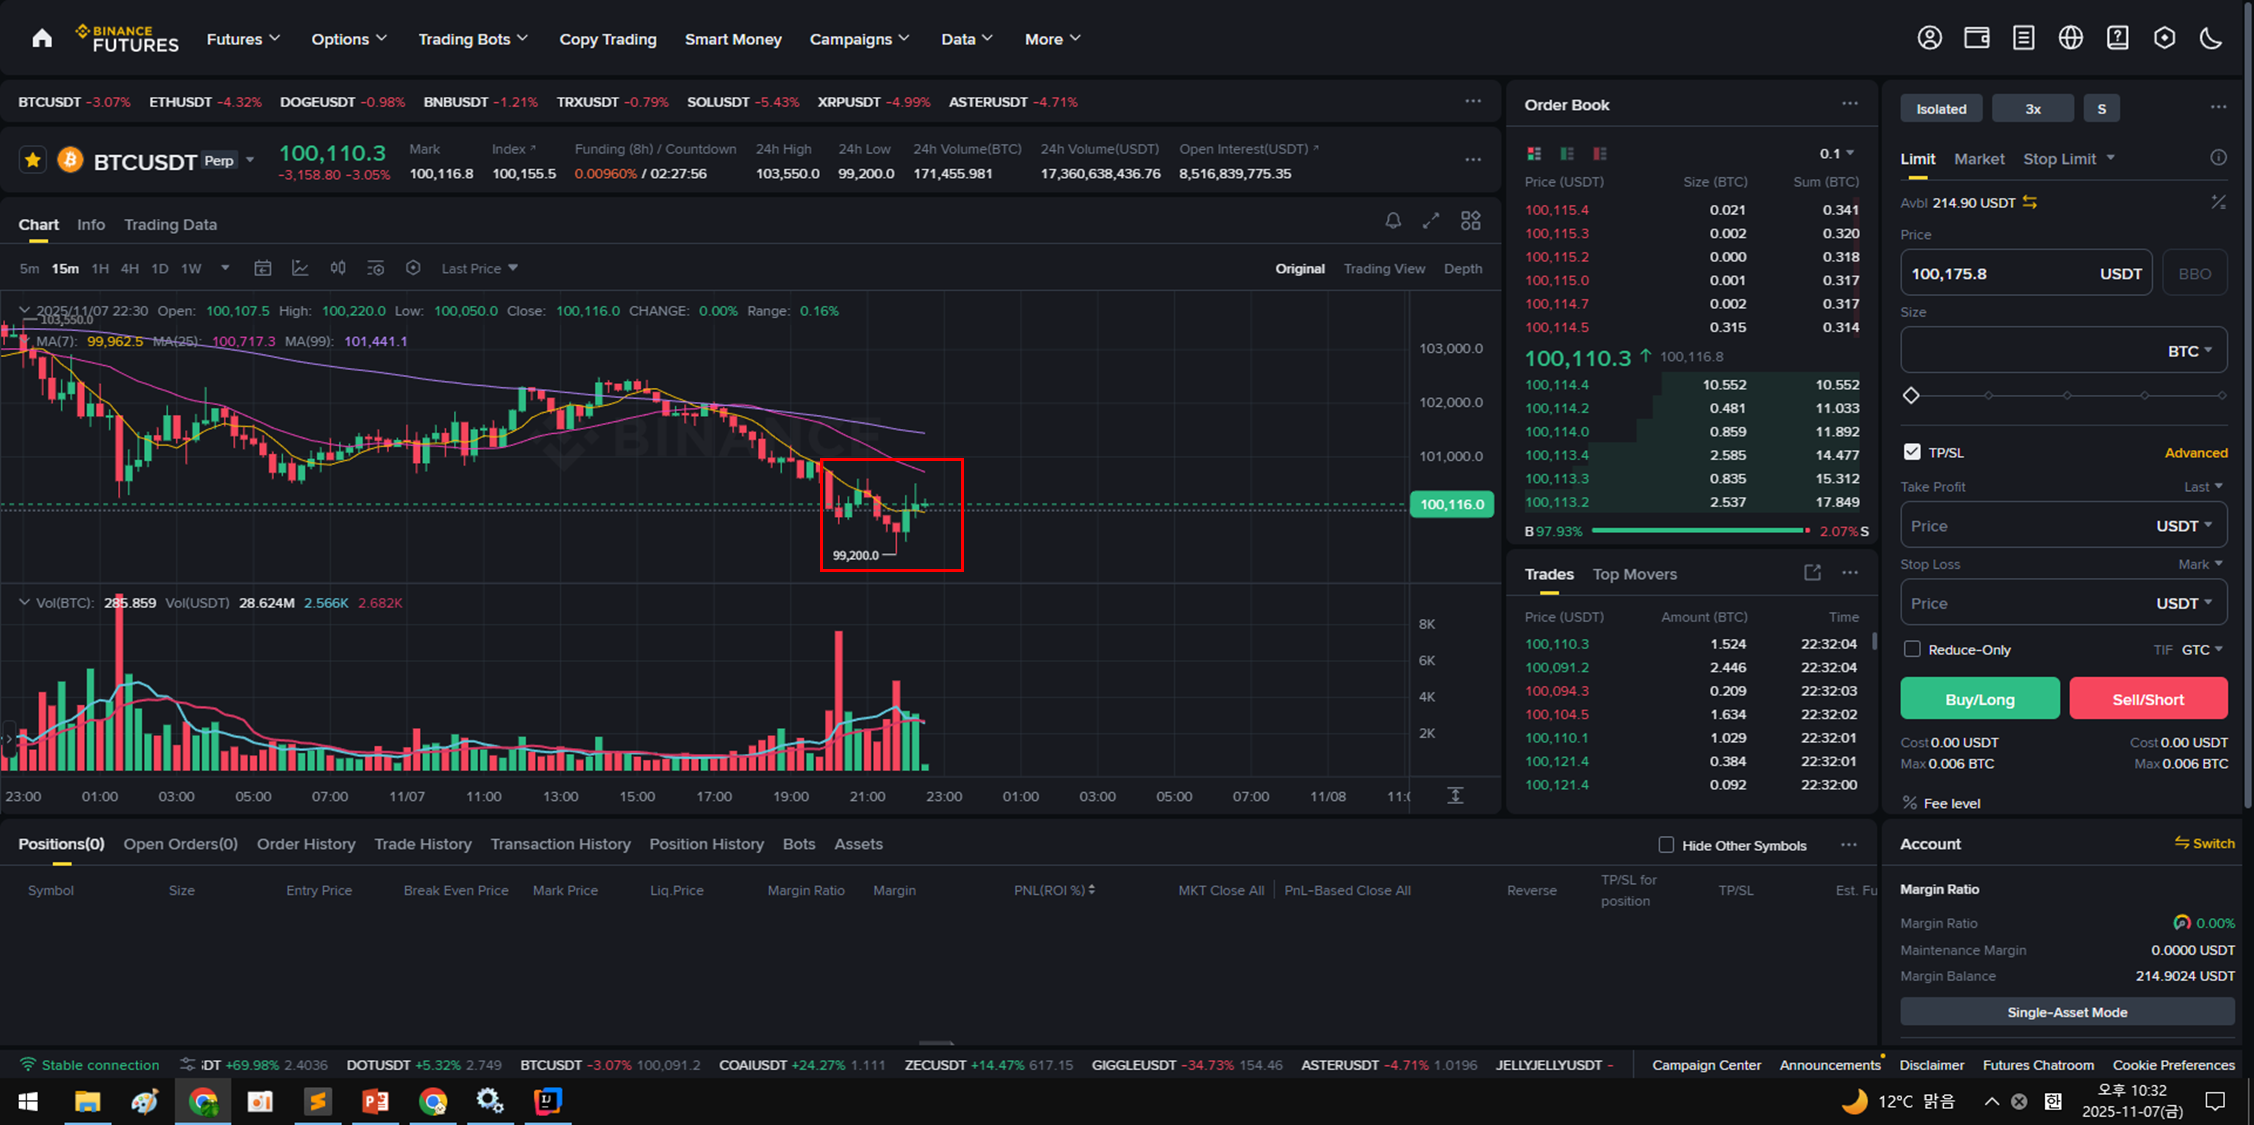Viewport: 2254px width, 1125px height.
Task: Expand the TIF GTC dropdown
Action: coord(2202,649)
